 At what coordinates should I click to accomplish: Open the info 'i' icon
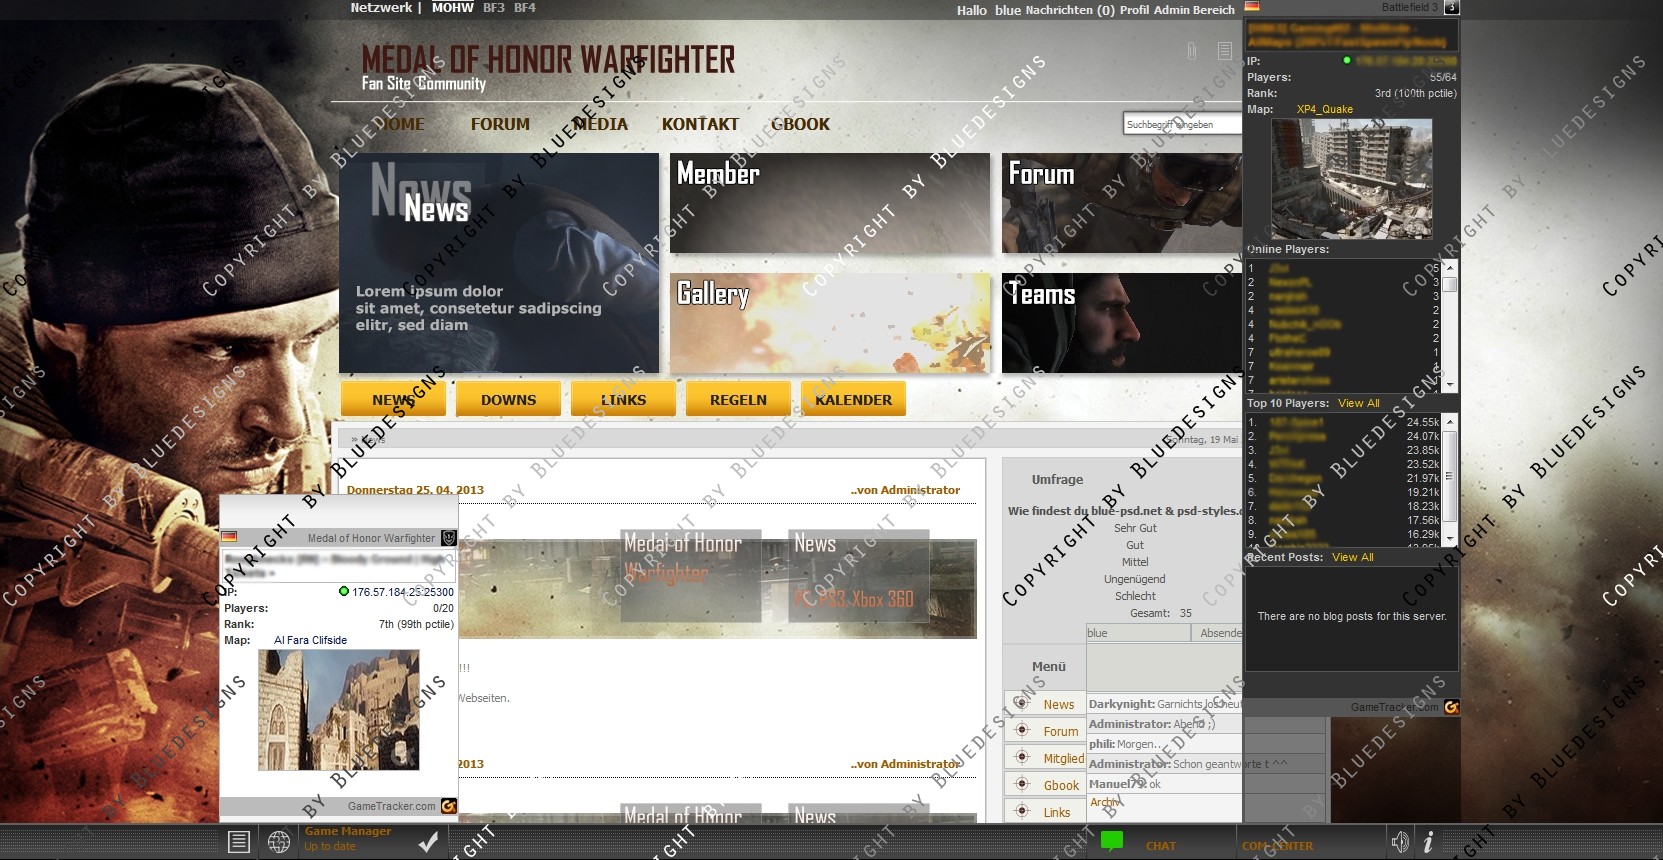click(x=1428, y=842)
